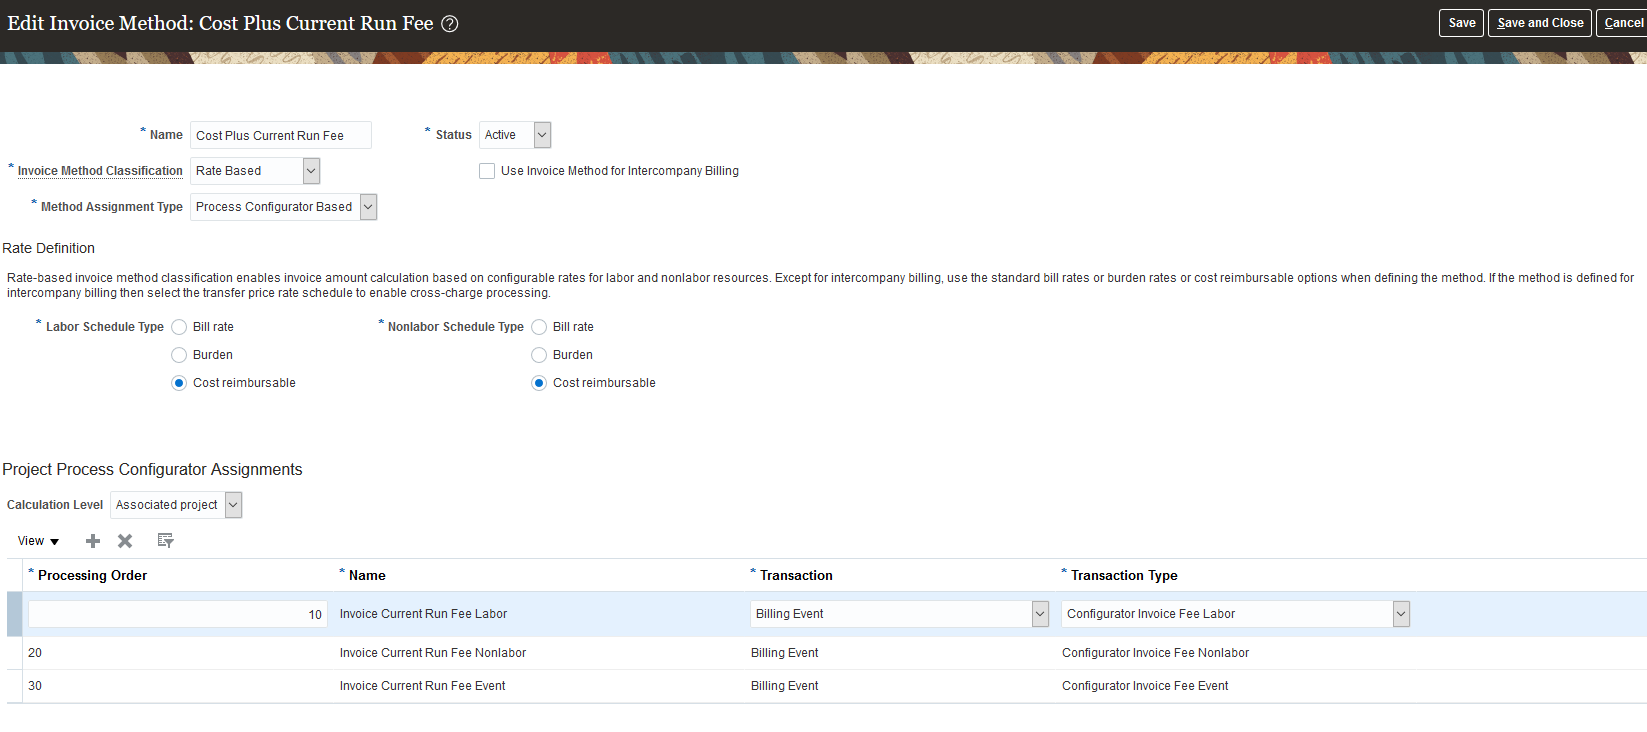Select Burden for Labor Schedule Type

pyautogui.click(x=179, y=355)
